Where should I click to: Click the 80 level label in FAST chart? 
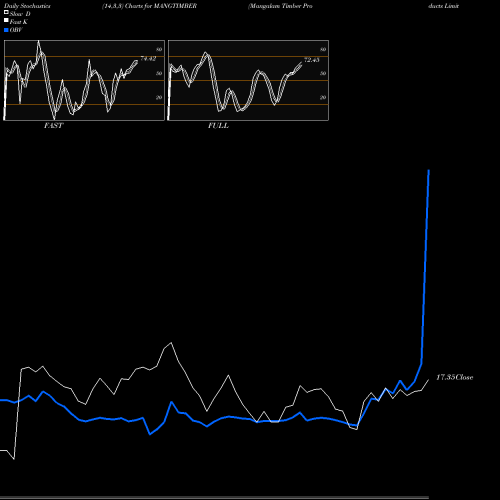[159, 49]
